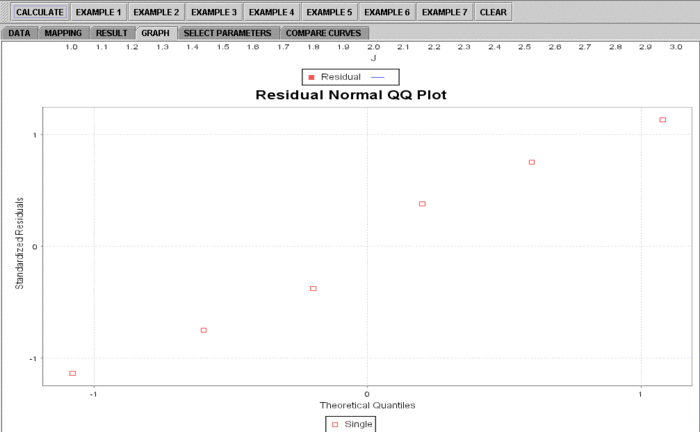
Task: Load EXAMPLE 7 data
Action: coord(444,13)
